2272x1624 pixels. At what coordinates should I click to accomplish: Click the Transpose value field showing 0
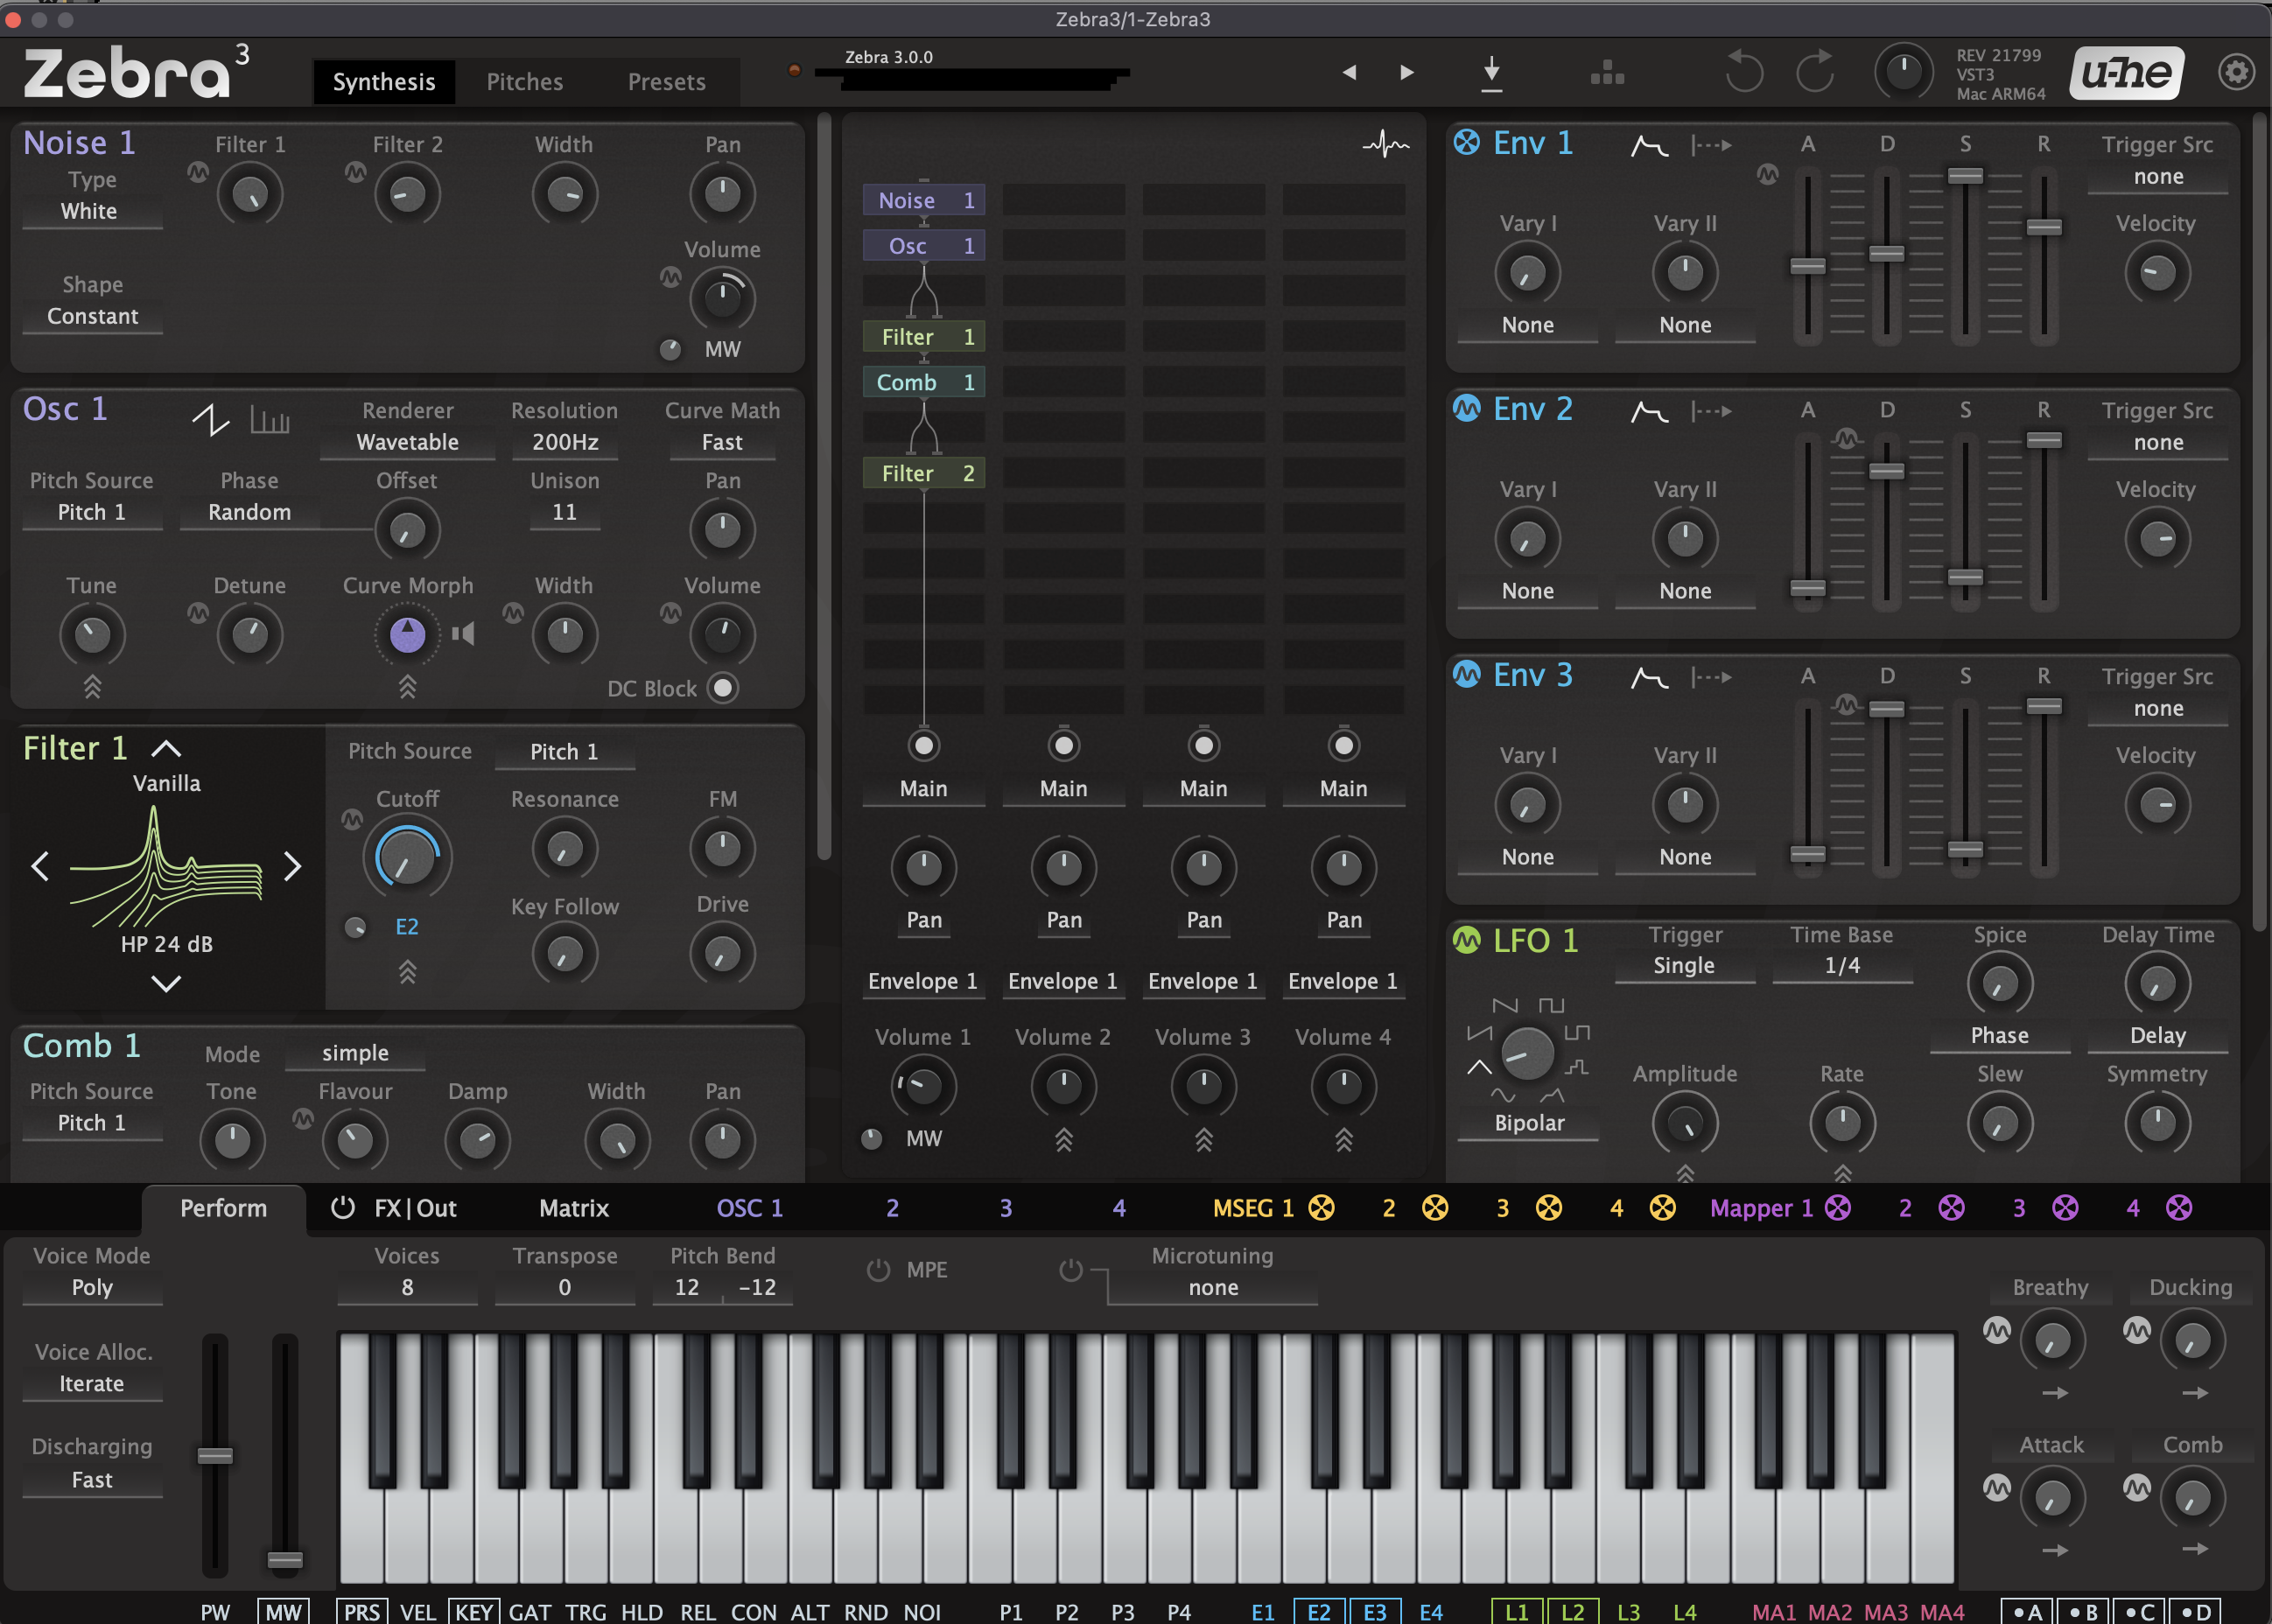(565, 1288)
